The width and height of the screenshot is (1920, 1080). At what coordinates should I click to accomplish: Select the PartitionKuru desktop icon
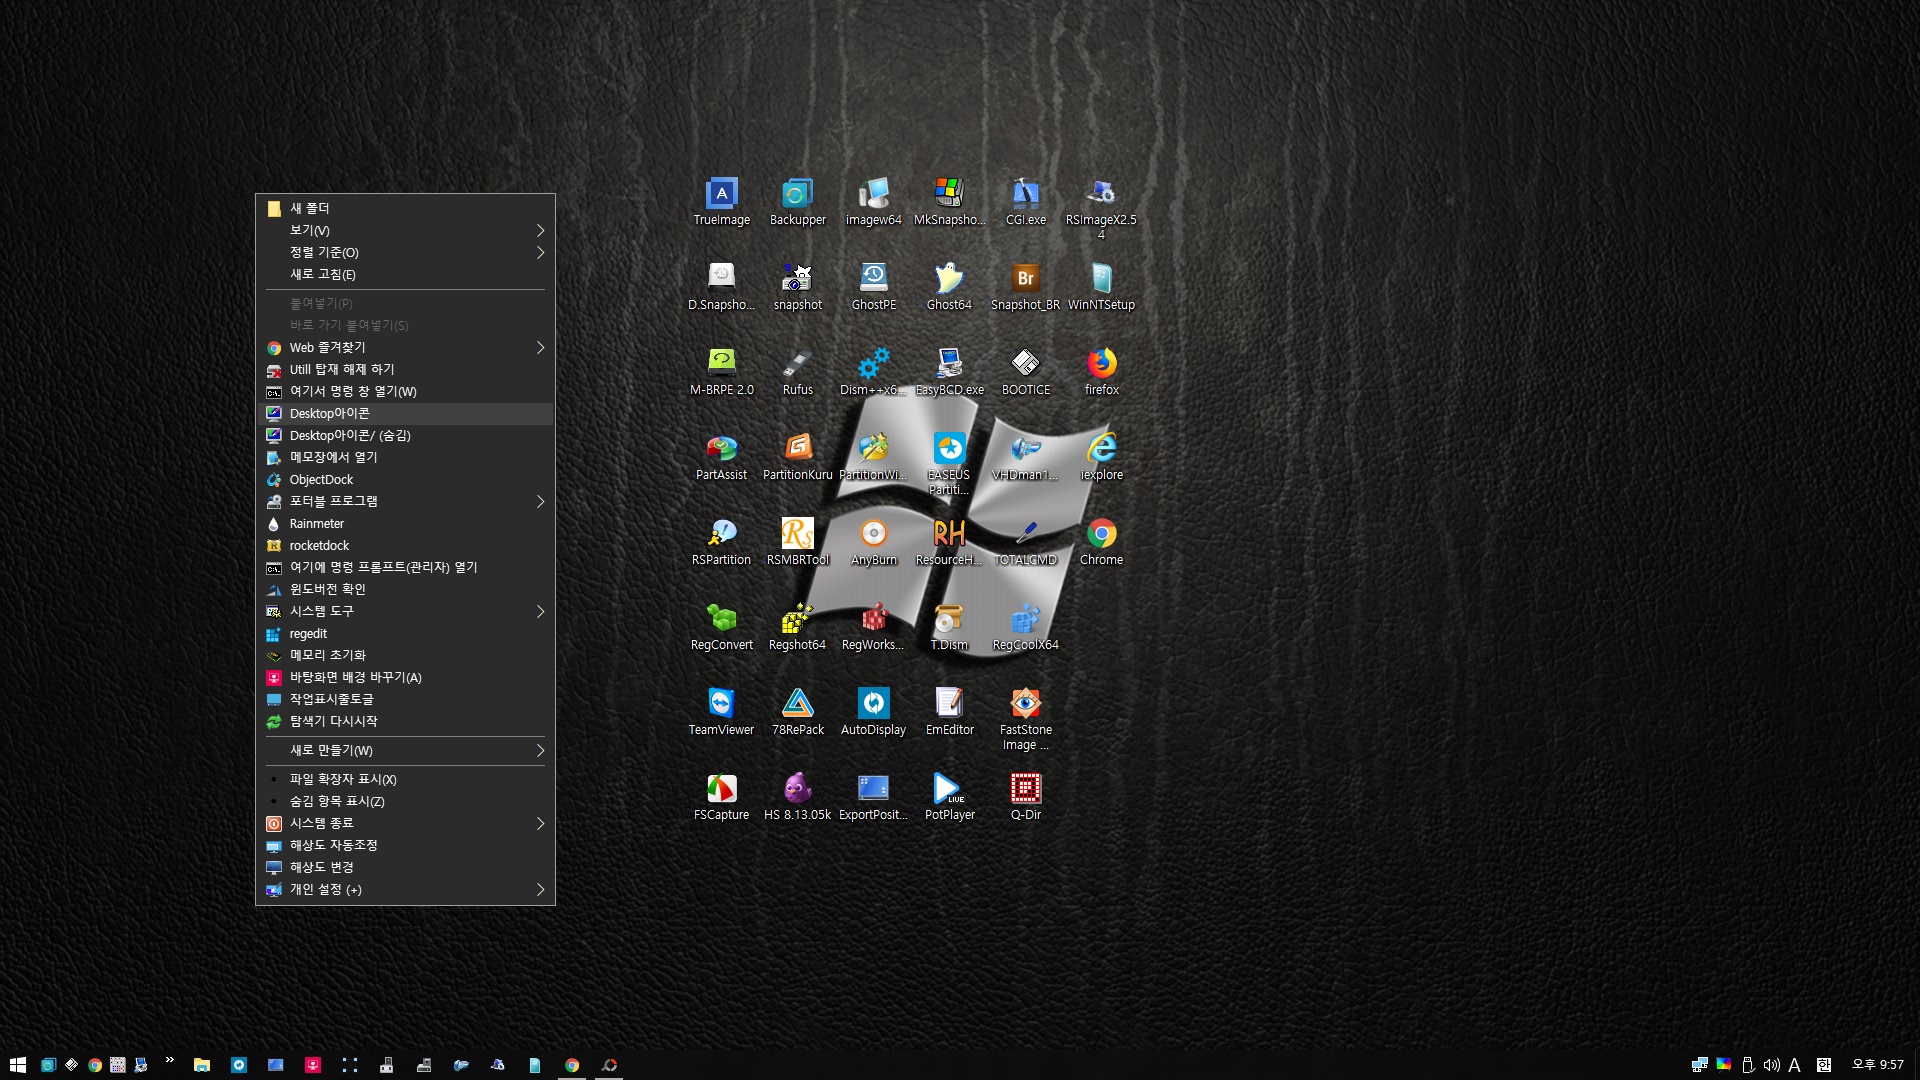[x=797, y=456]
